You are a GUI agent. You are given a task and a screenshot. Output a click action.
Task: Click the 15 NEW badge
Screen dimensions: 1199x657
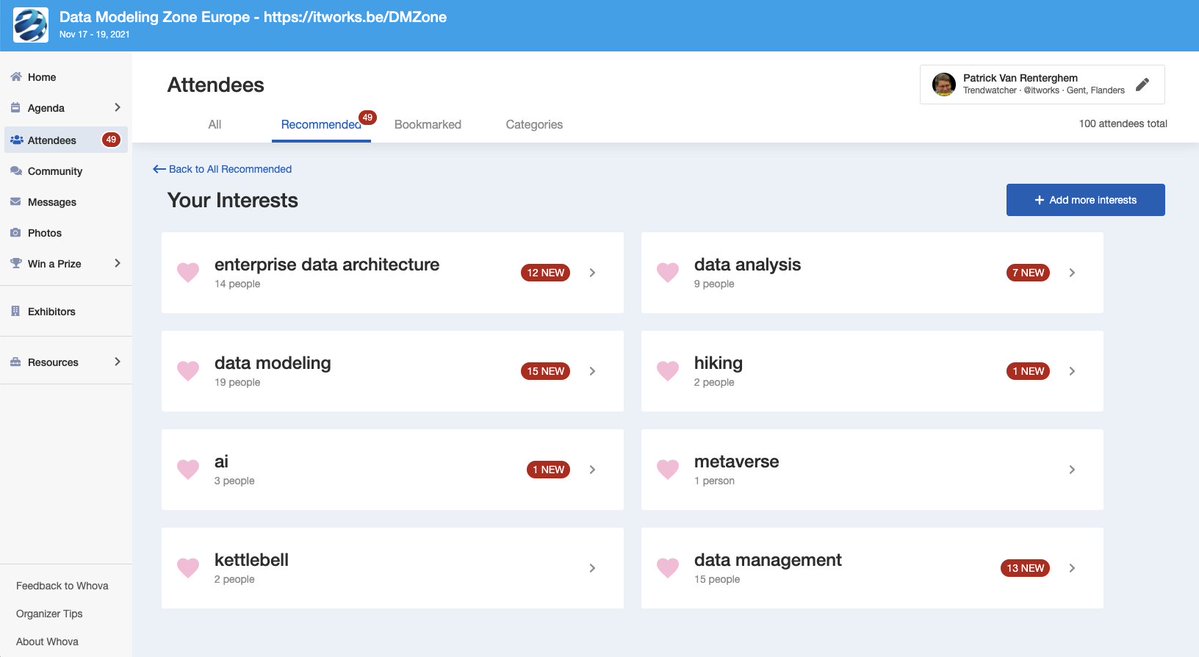545,371
